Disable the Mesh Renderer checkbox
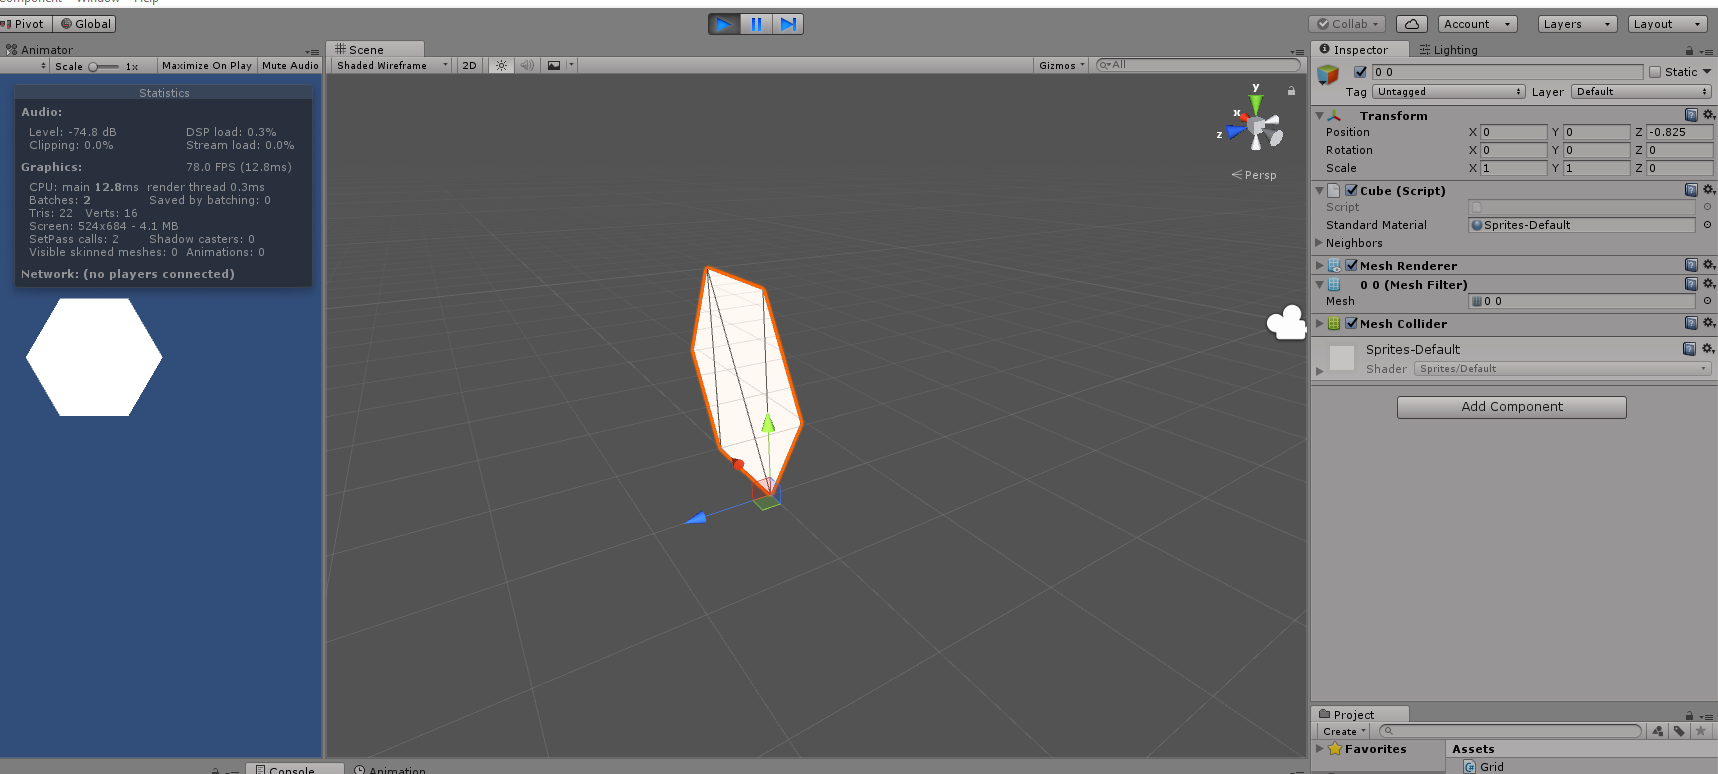This screenshot has width=1718, height=774. click(1351, 265)
